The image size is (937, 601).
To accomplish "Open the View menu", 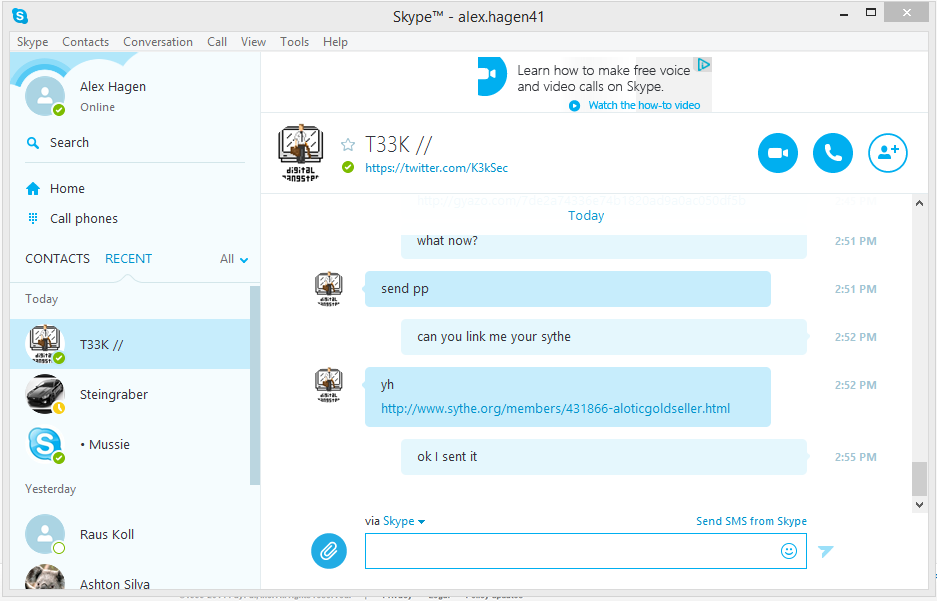I will (253, 42).
